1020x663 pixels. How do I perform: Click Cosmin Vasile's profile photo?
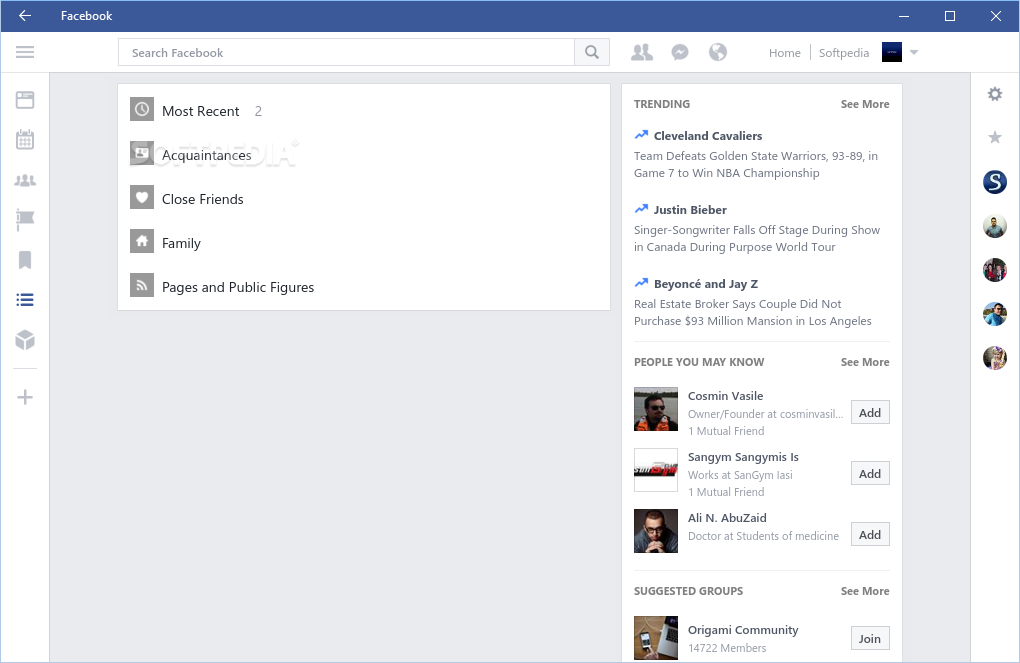point(656,409)
